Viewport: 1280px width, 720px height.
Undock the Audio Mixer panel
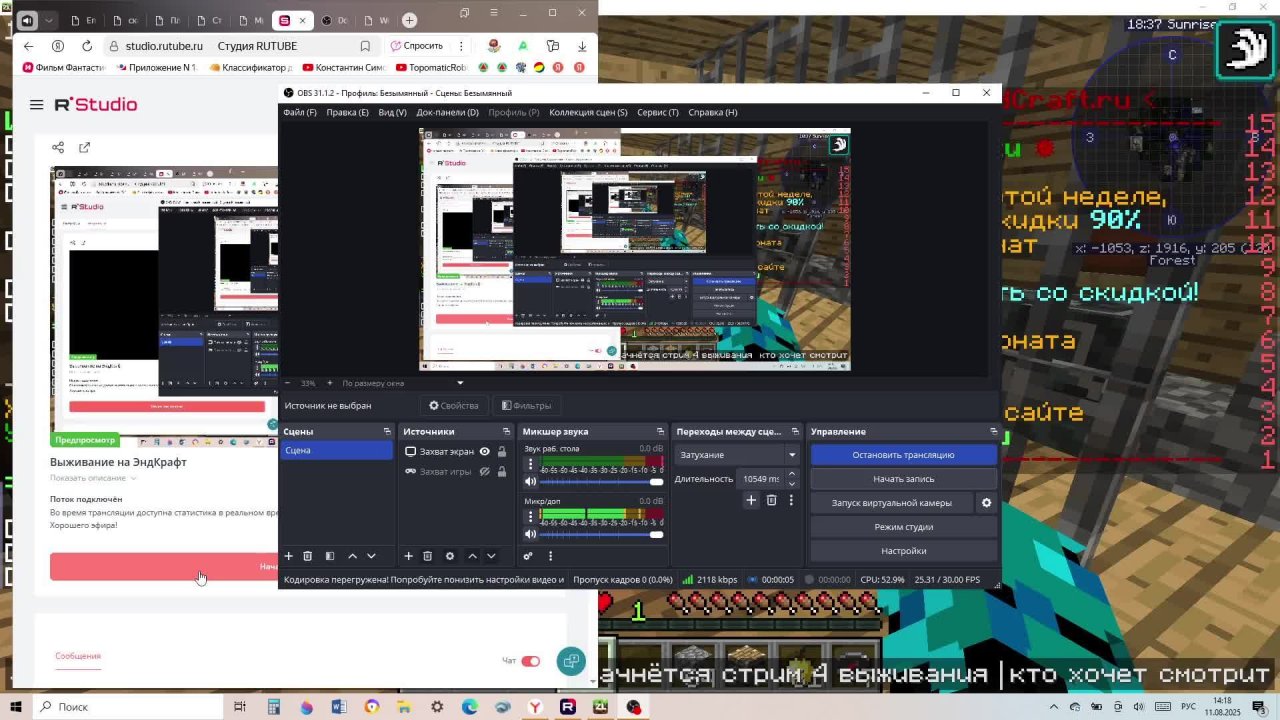click(x=660, y=432)
